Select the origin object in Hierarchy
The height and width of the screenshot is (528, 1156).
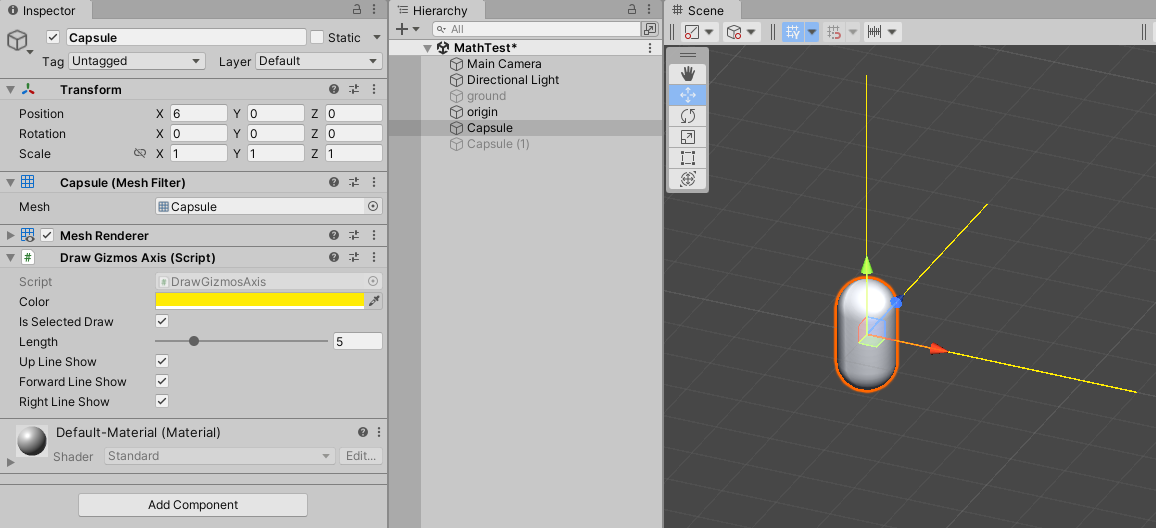coord(481,112)
